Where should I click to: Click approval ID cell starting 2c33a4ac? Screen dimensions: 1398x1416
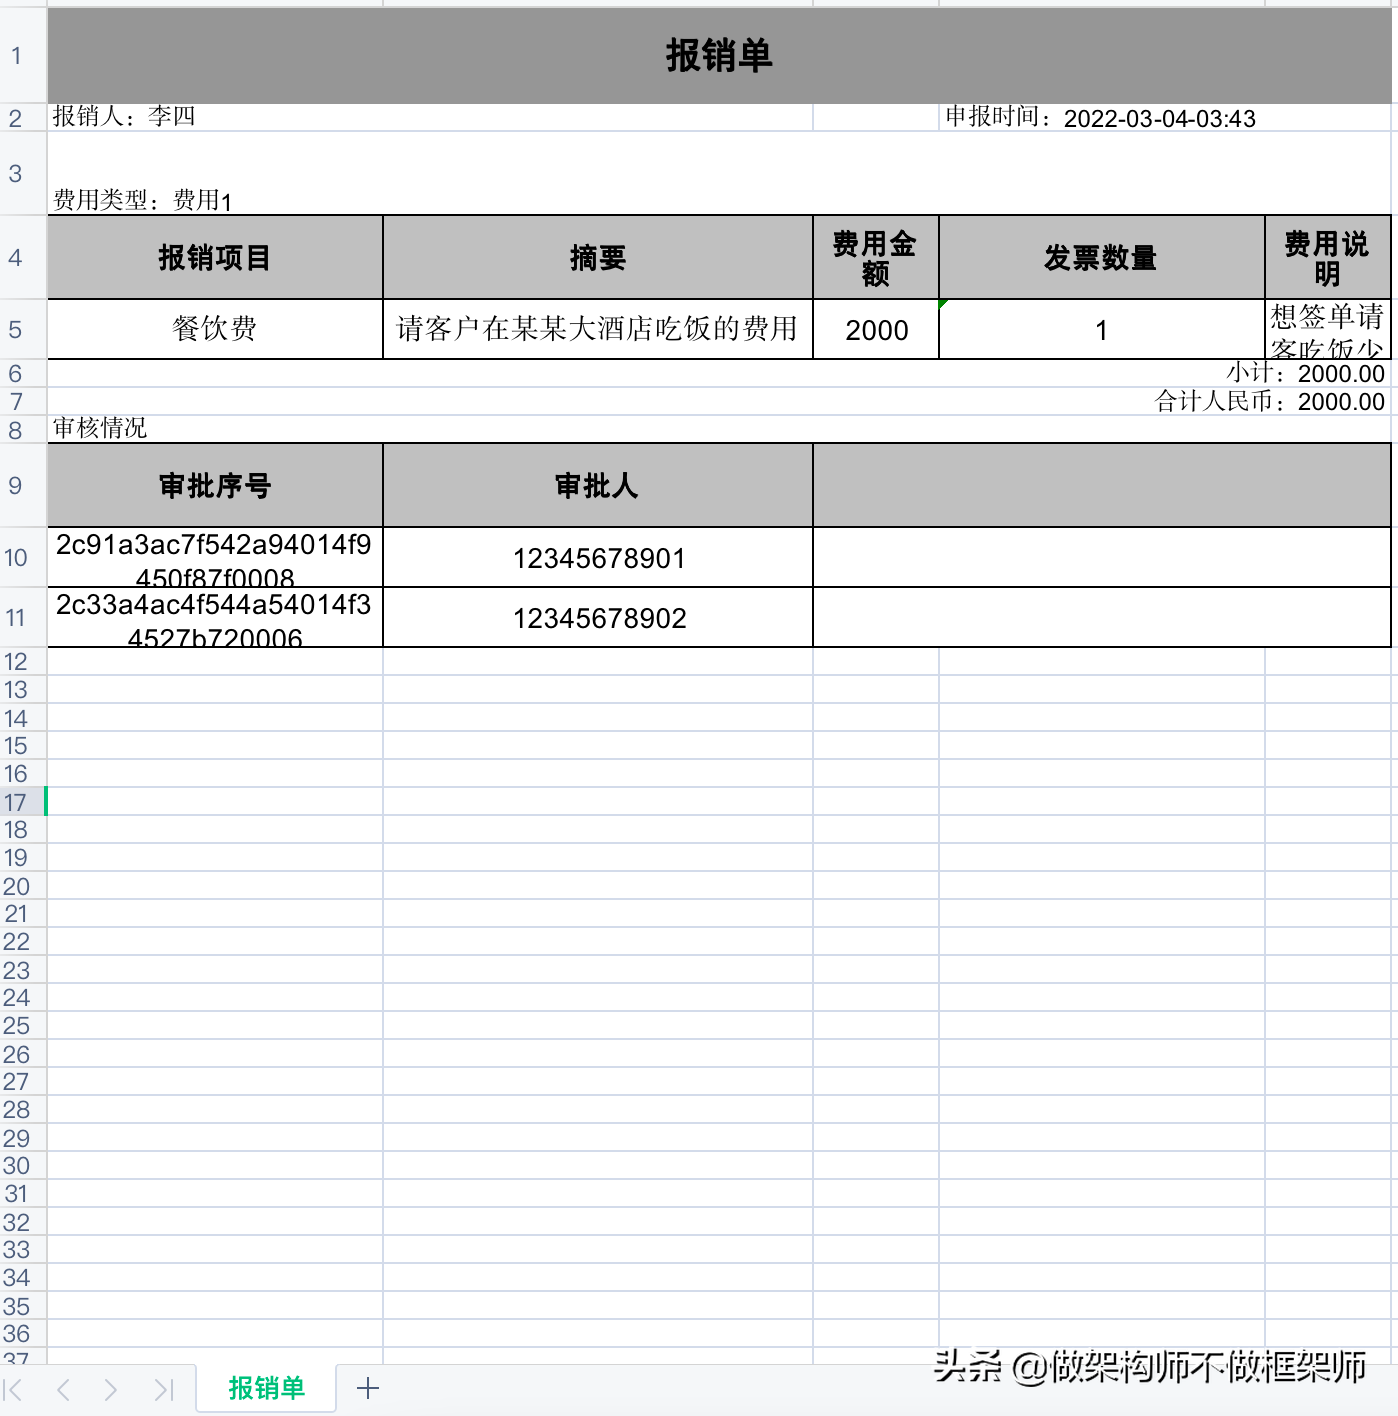pos(215,617)
